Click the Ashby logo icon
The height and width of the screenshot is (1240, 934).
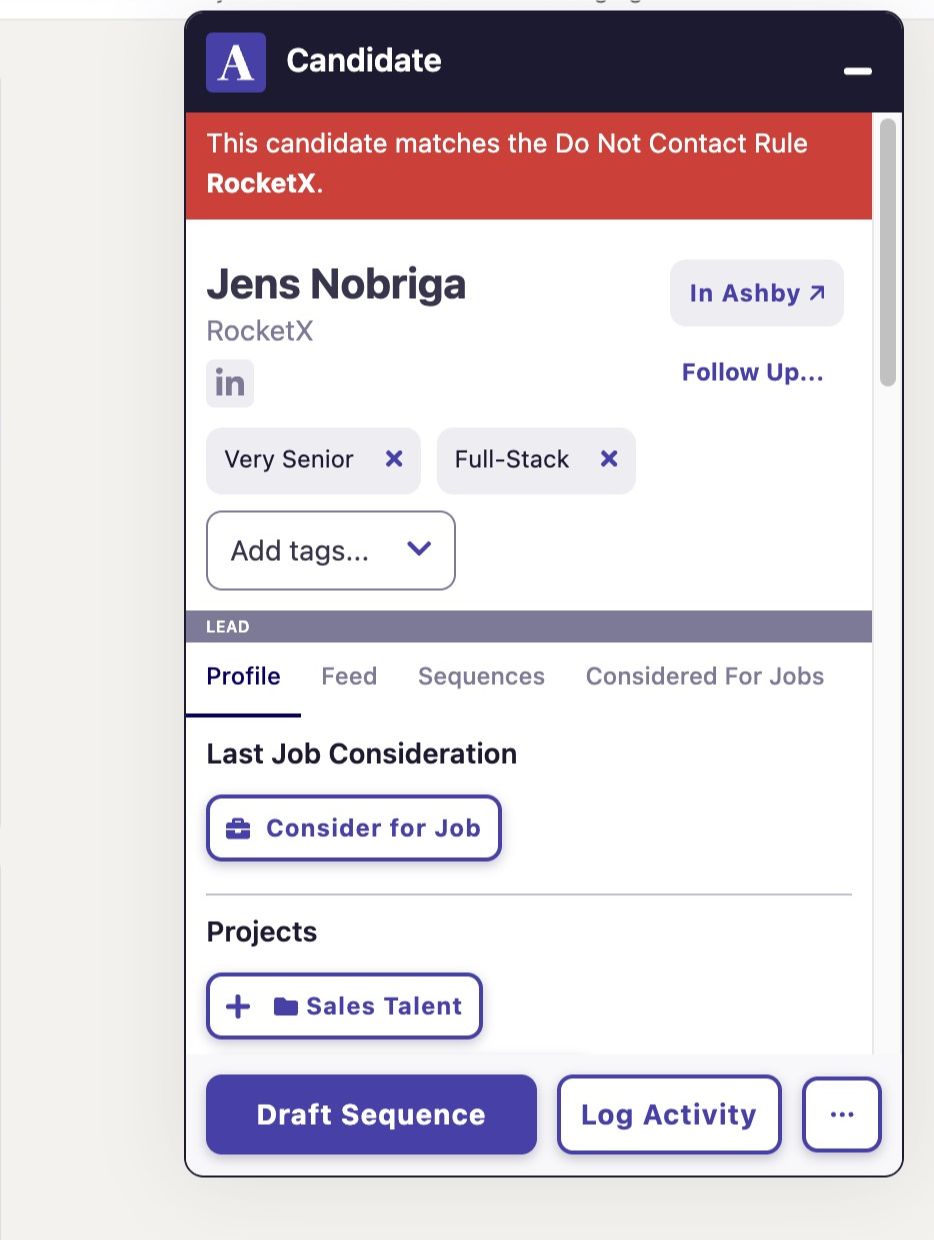point(236,62)
